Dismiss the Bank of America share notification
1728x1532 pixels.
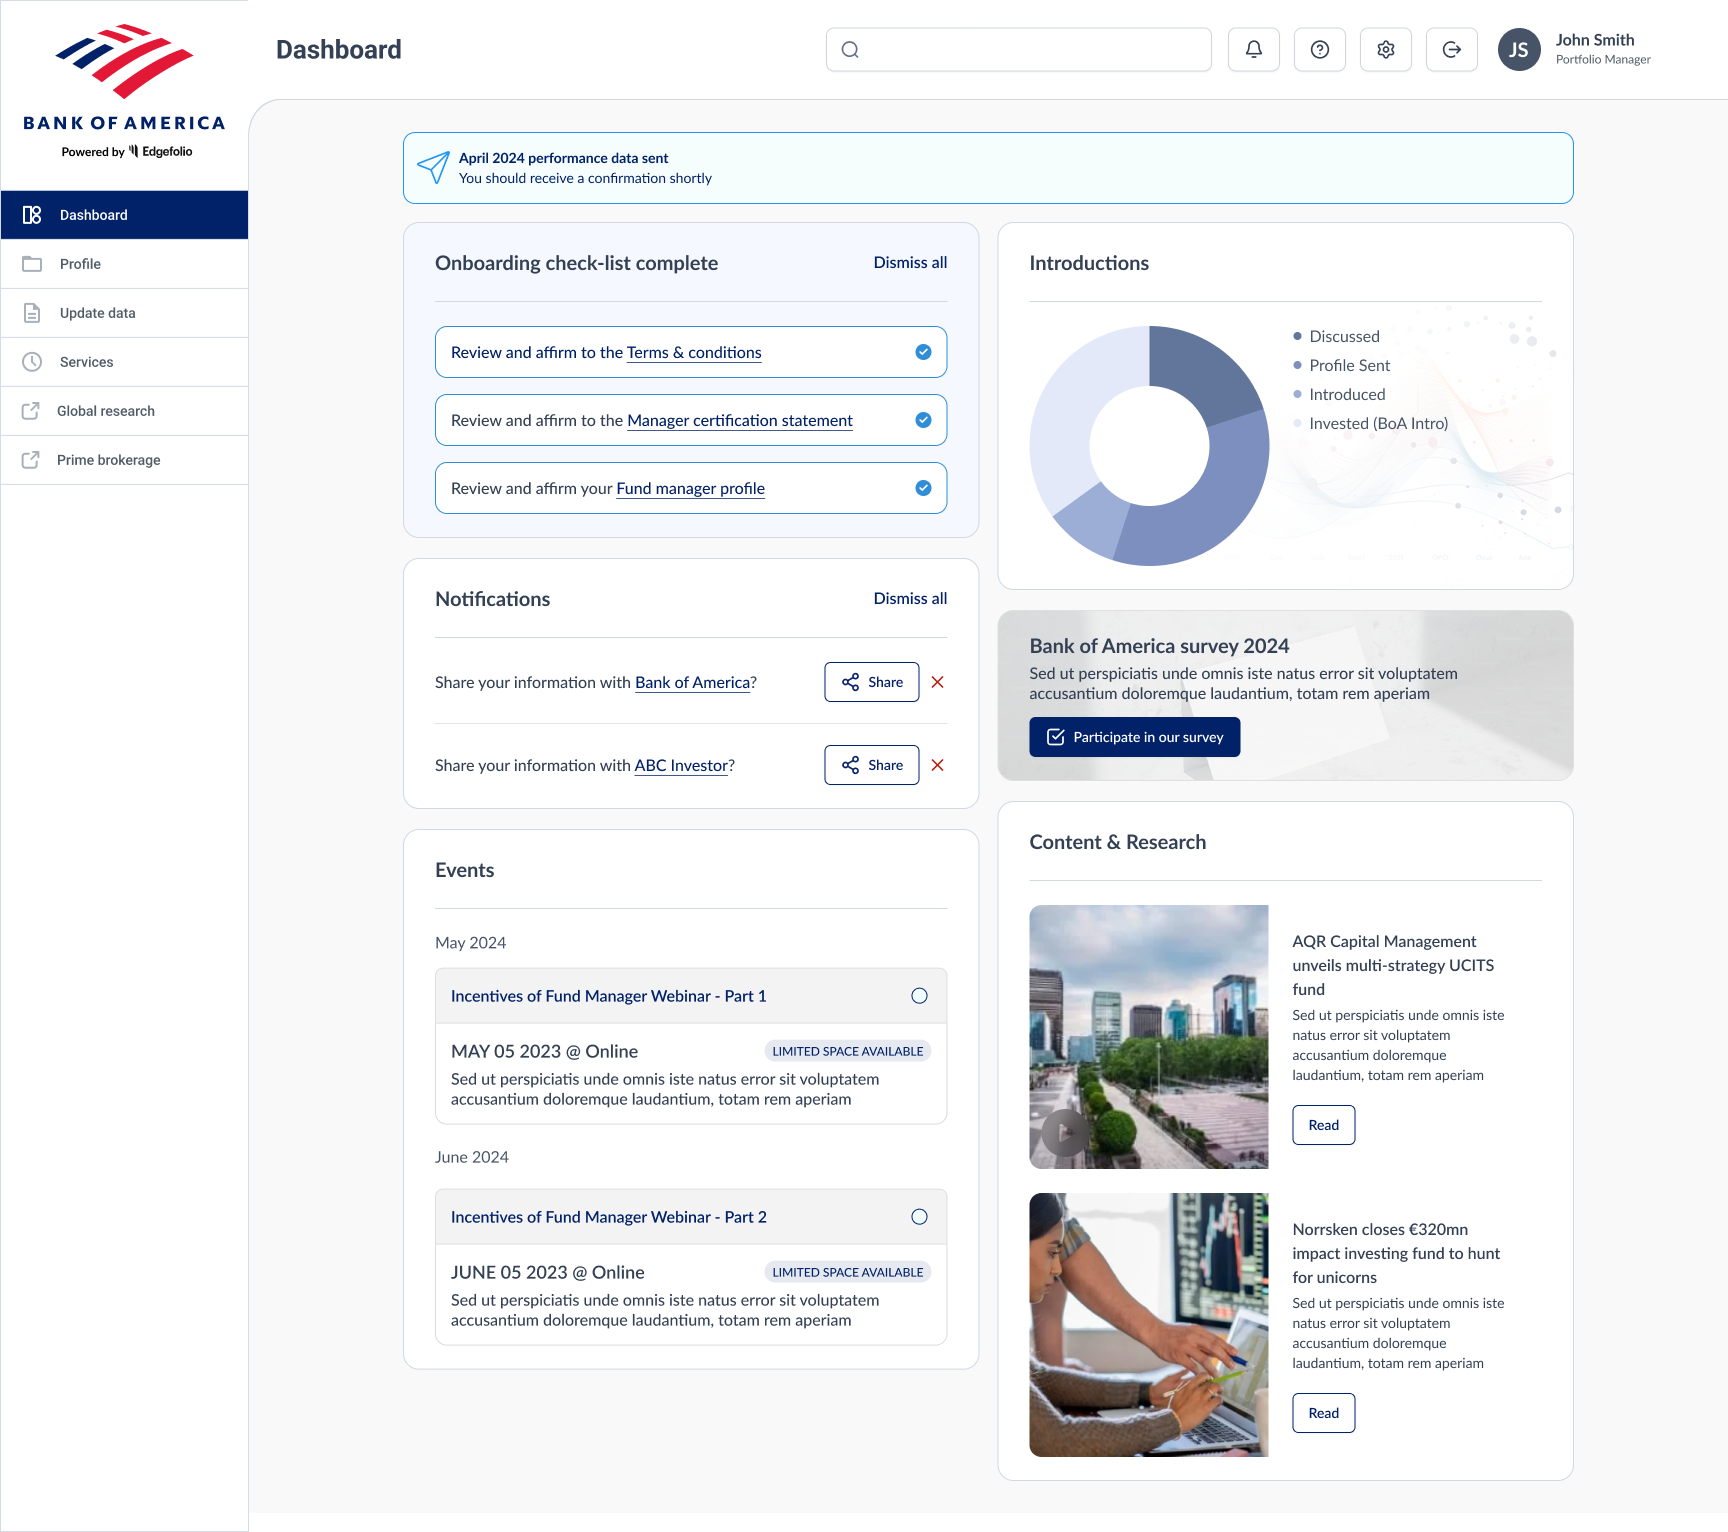(937, 682)
